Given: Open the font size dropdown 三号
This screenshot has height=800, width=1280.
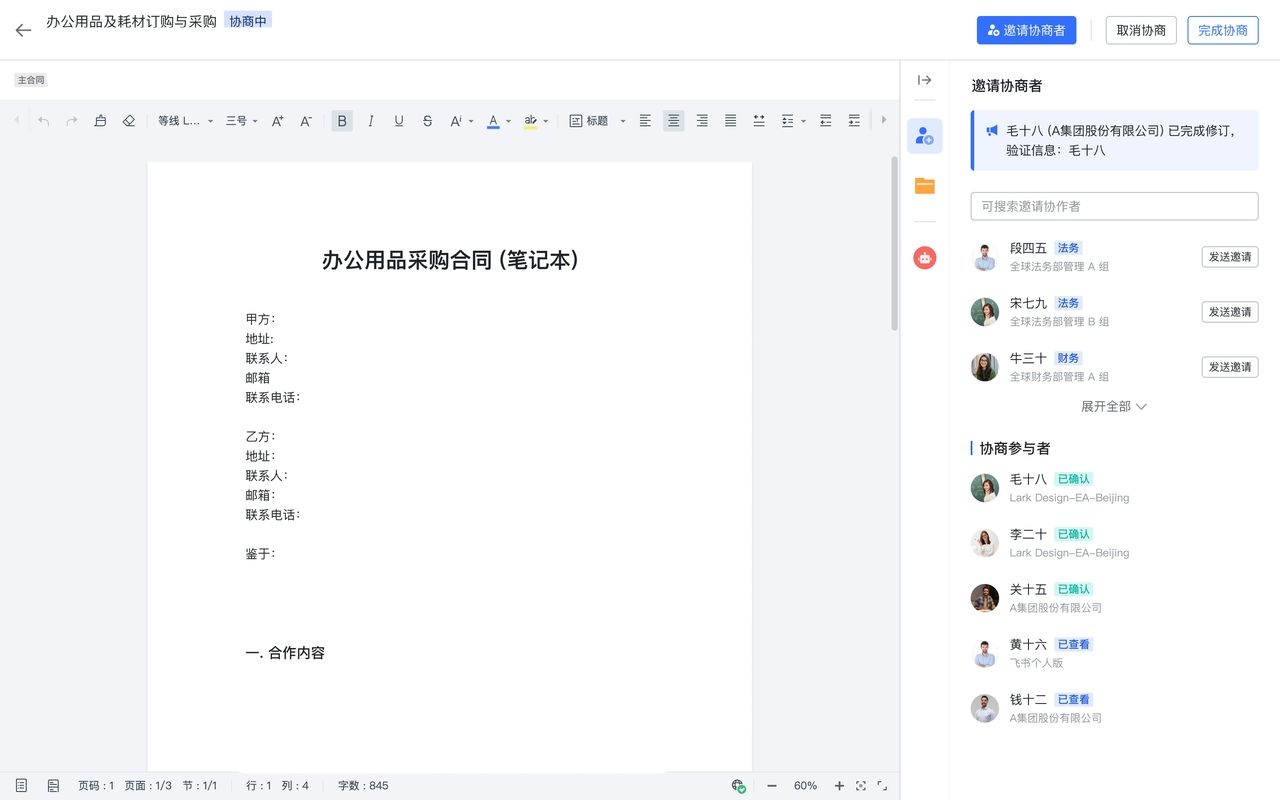Looking at the screenshot, I should coord(241,121).
